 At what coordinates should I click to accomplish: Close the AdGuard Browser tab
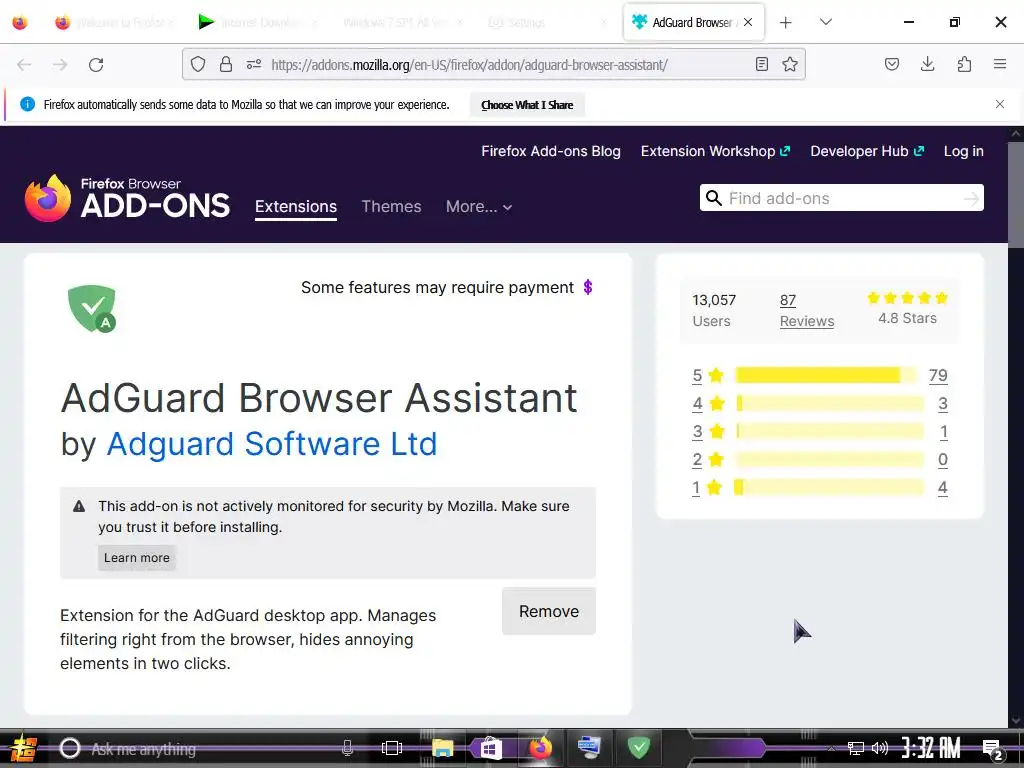(x=748, y=22)
